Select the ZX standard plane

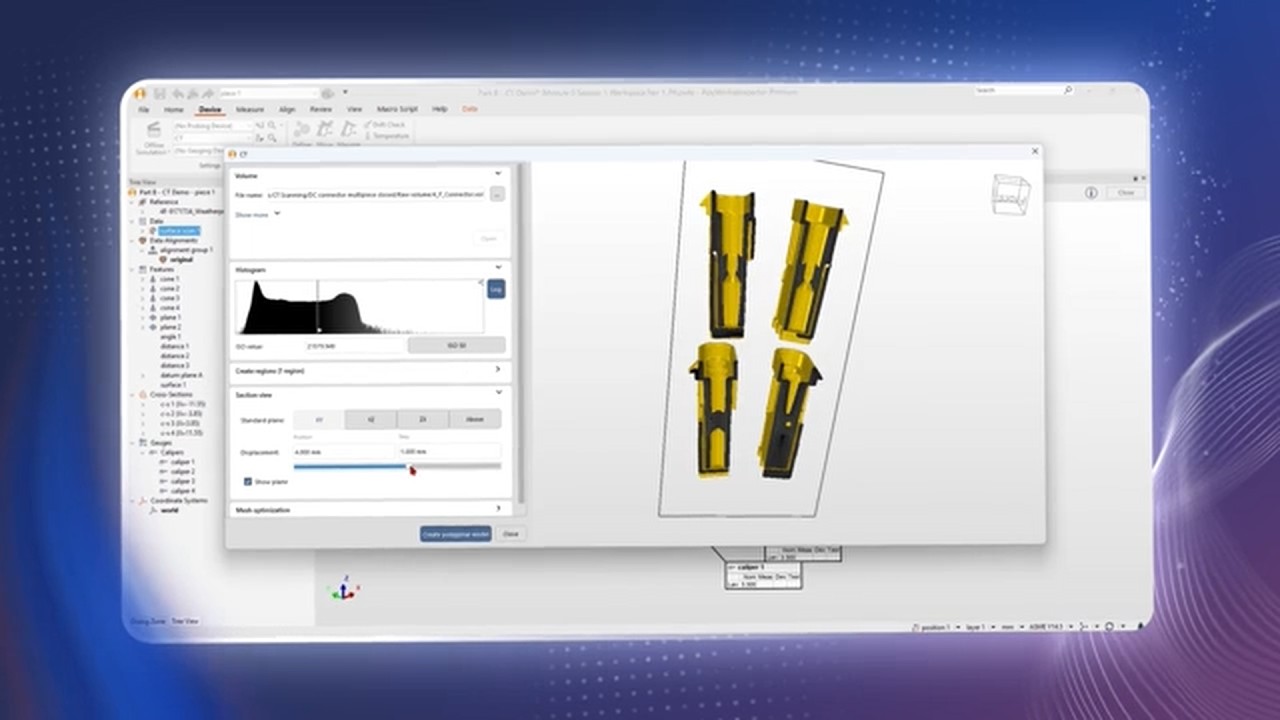[x=423, y=420]
